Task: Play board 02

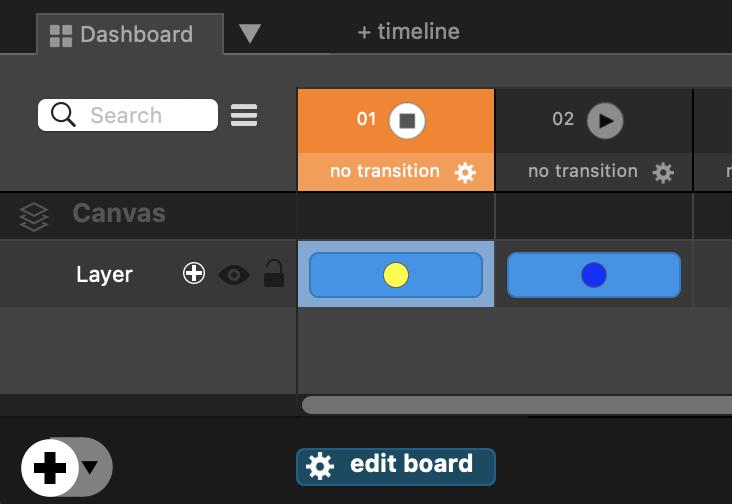Action: point(604,120)
